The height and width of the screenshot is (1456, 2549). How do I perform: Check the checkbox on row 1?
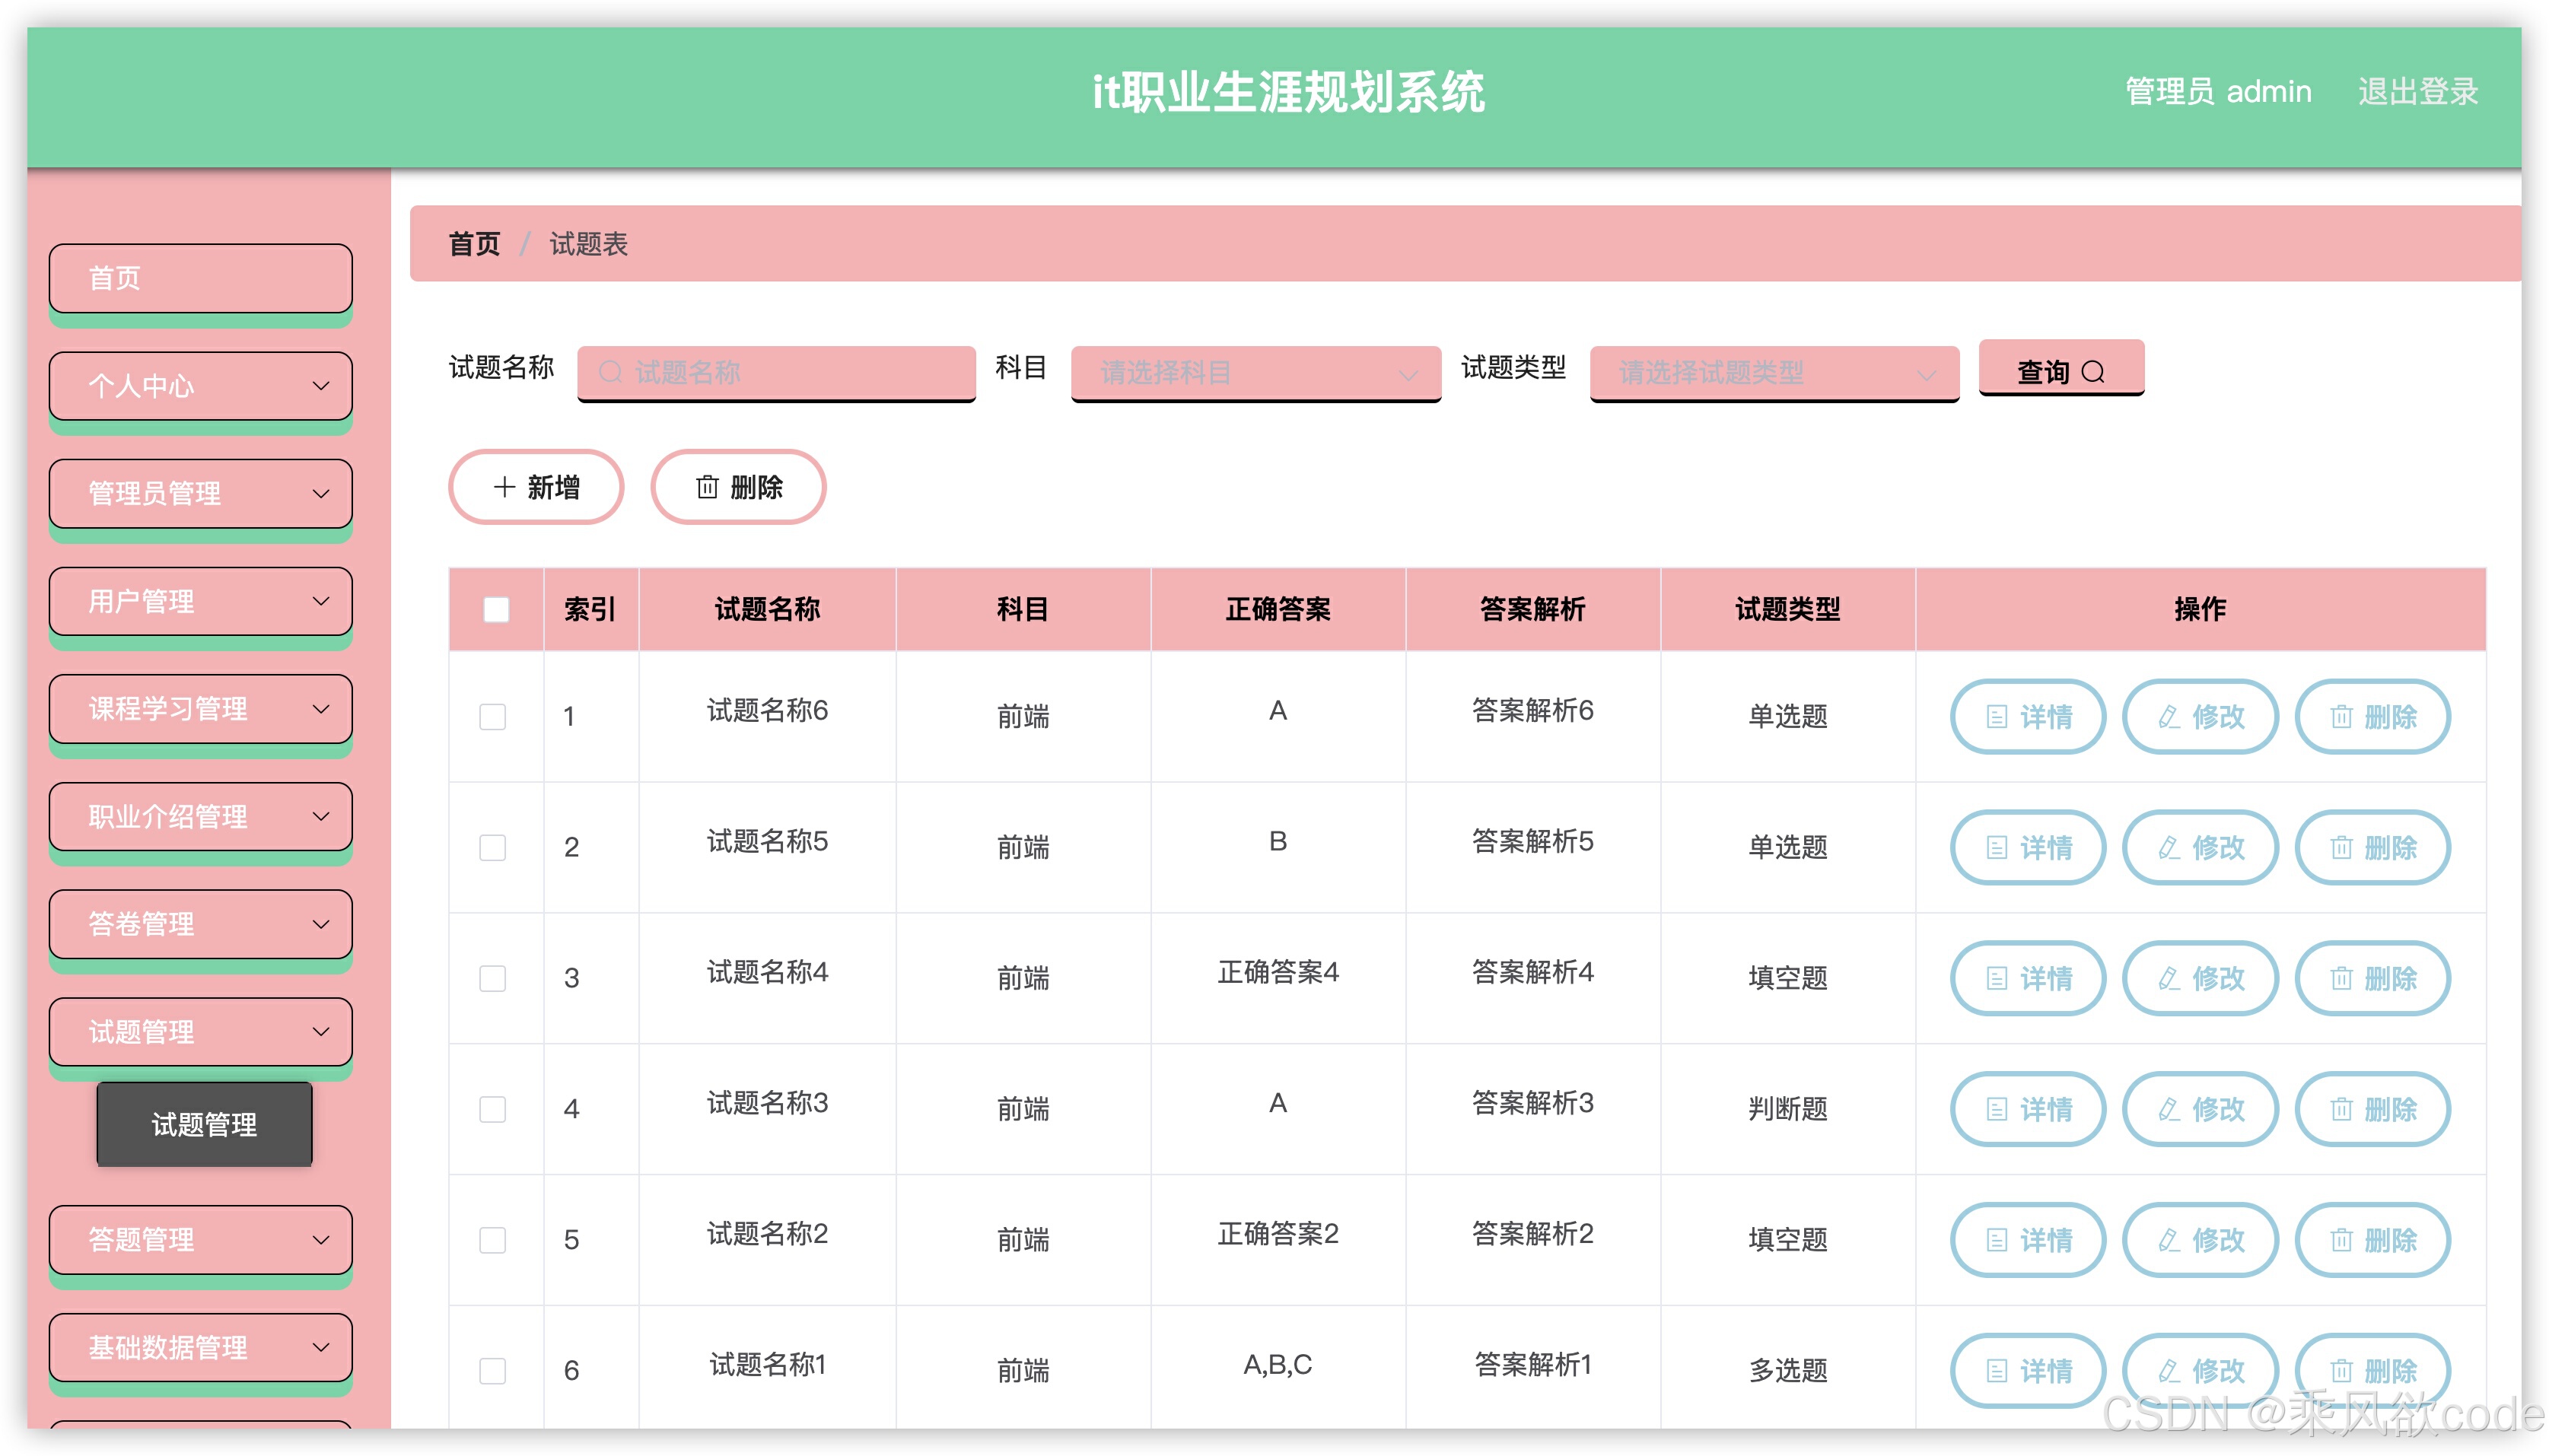pyautogui.click(x=492, y=716)
